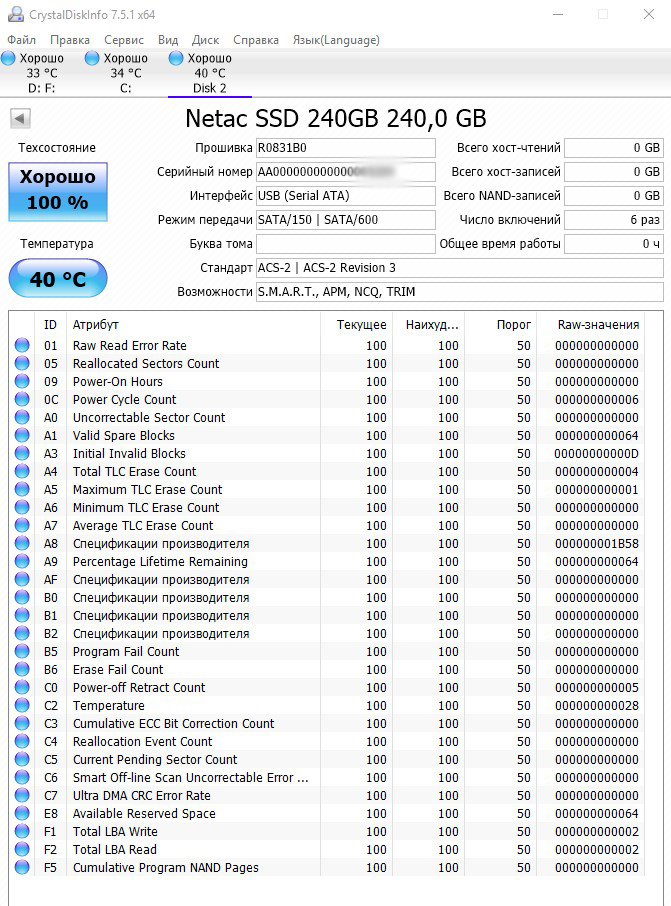Click status icon for Raw Read Error Rate
The width and height of the screenshot is (671, 906).
(x=22, y=346)
